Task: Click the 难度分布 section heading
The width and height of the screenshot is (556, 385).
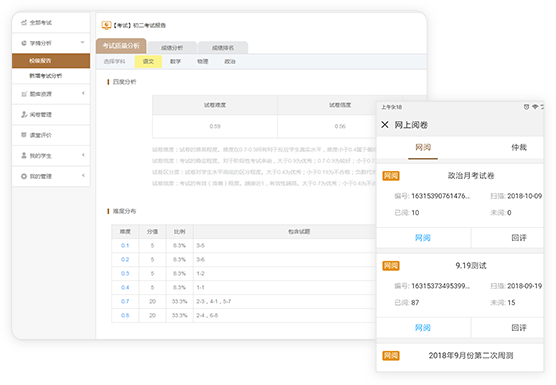Action: 124,211
